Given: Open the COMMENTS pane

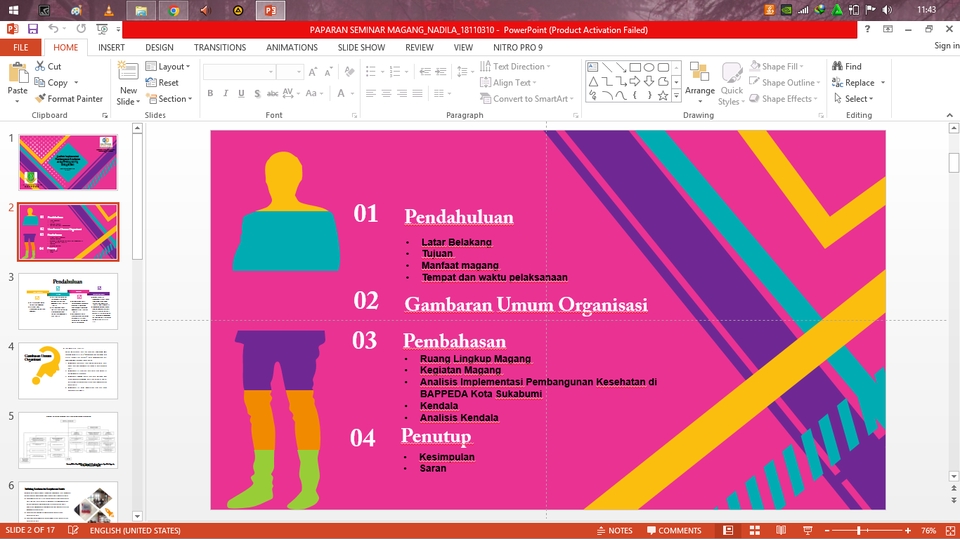Looking at the screenshot, I should coord(674,530).
